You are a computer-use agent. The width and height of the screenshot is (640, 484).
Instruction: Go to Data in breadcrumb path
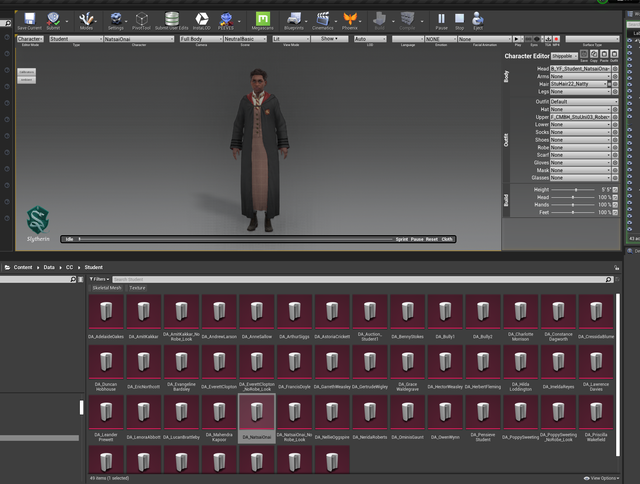pyautogui.click(x=49, y=268)
